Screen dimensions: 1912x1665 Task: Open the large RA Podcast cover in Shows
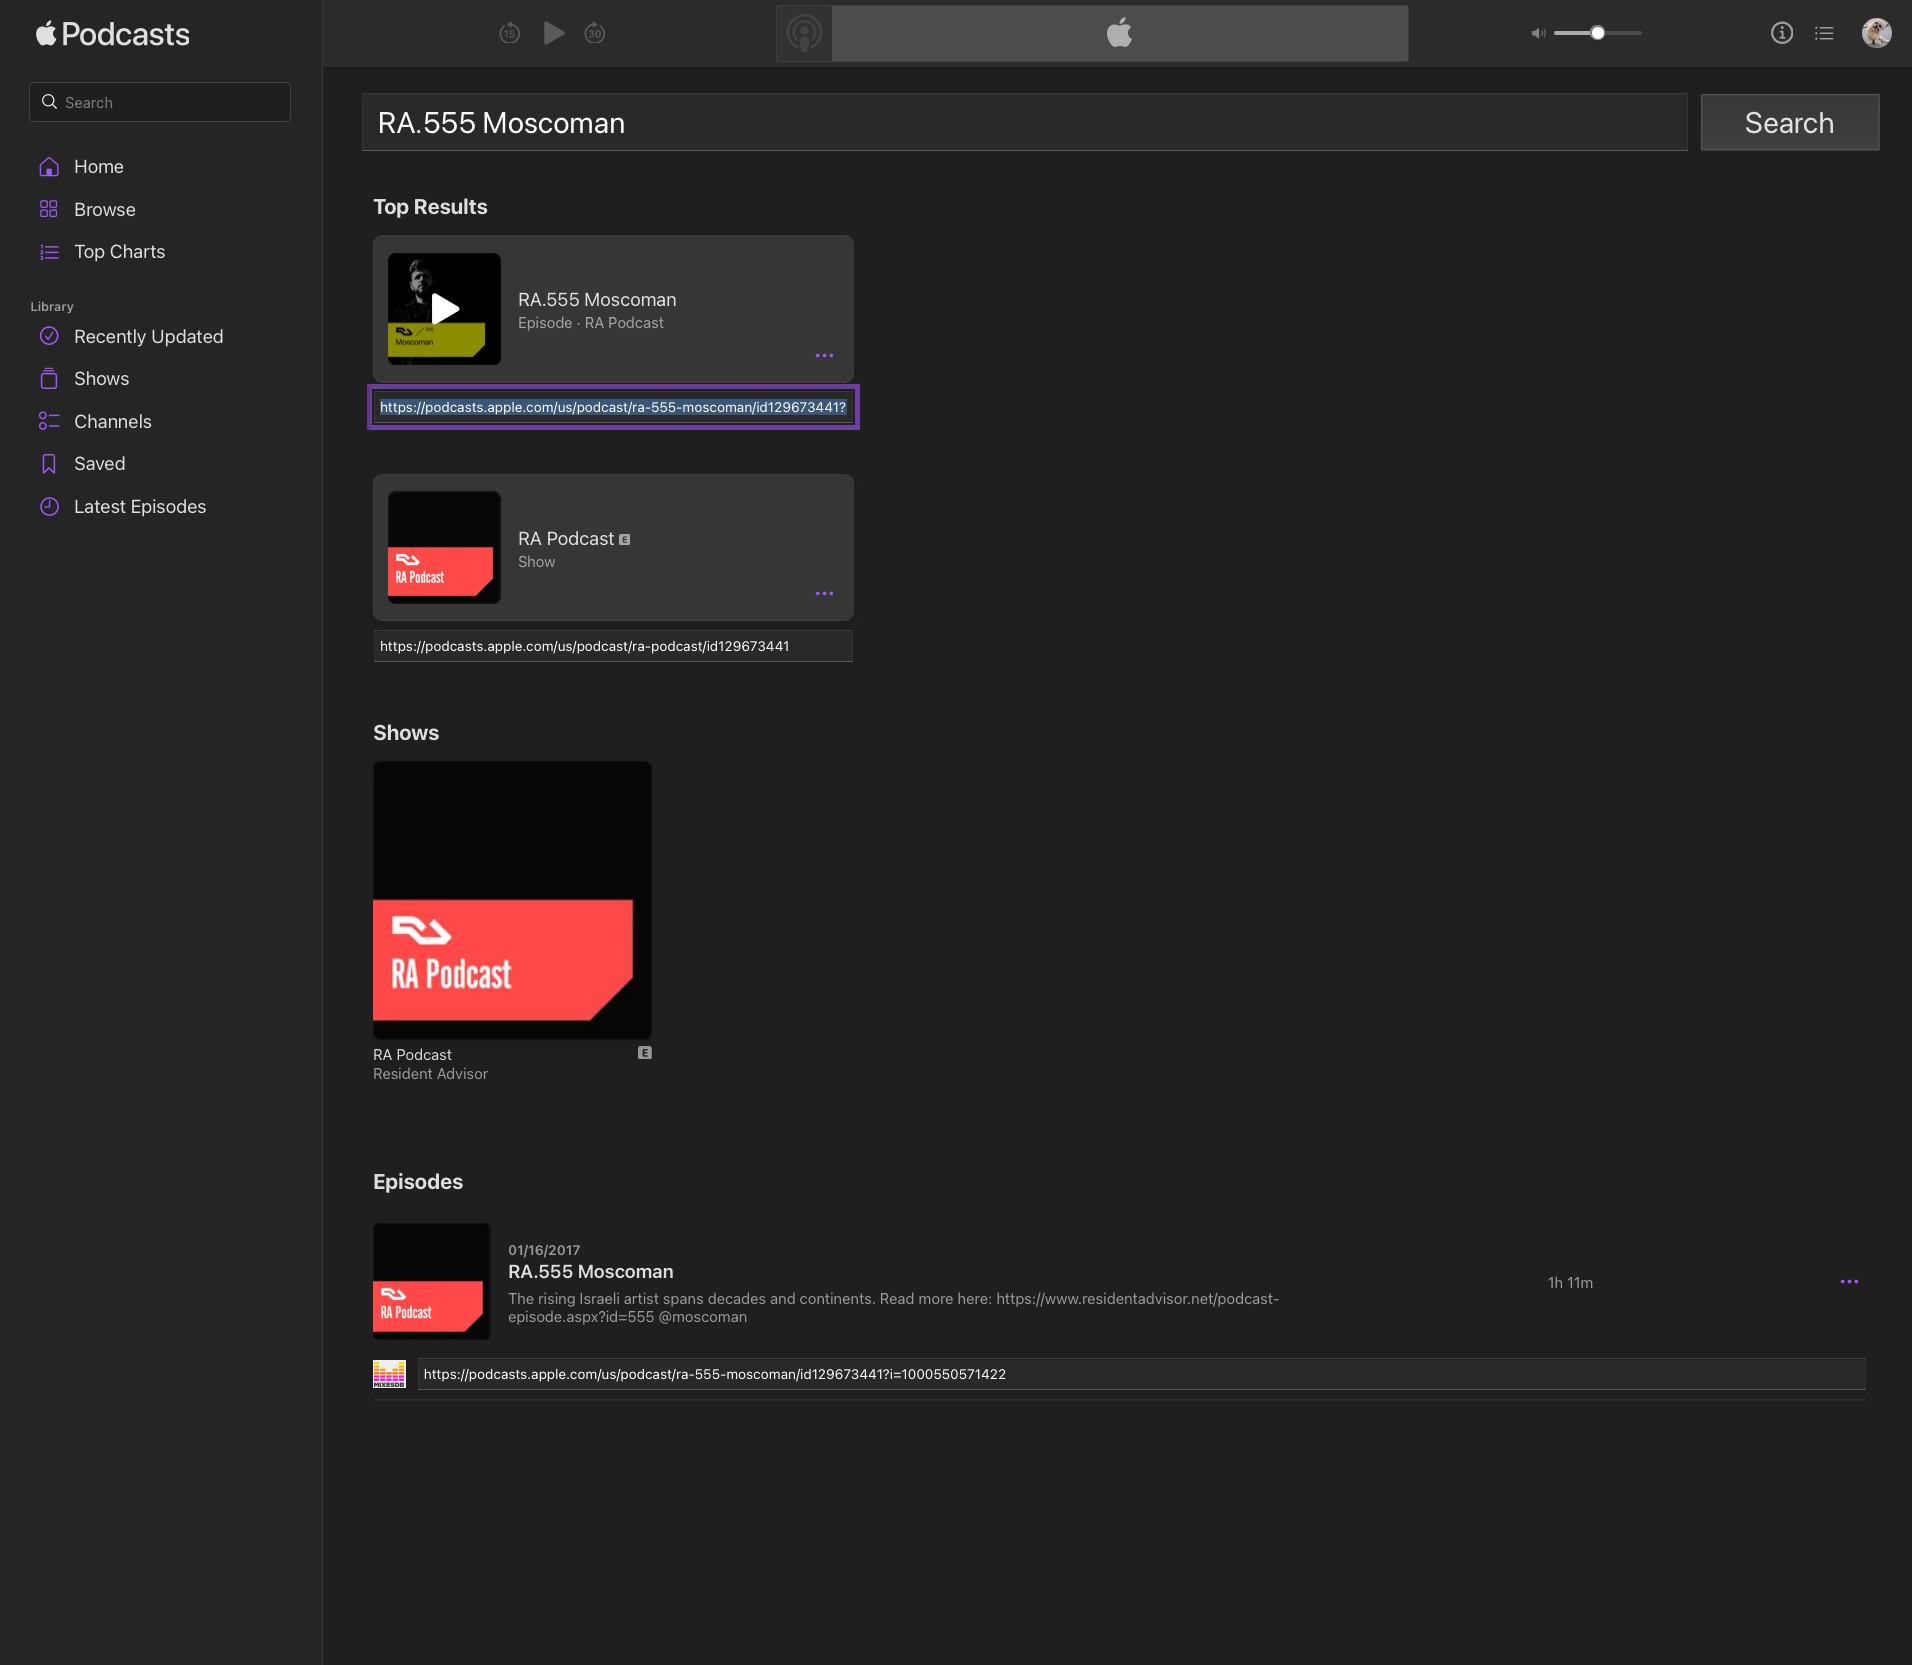(x=512, y=900)
